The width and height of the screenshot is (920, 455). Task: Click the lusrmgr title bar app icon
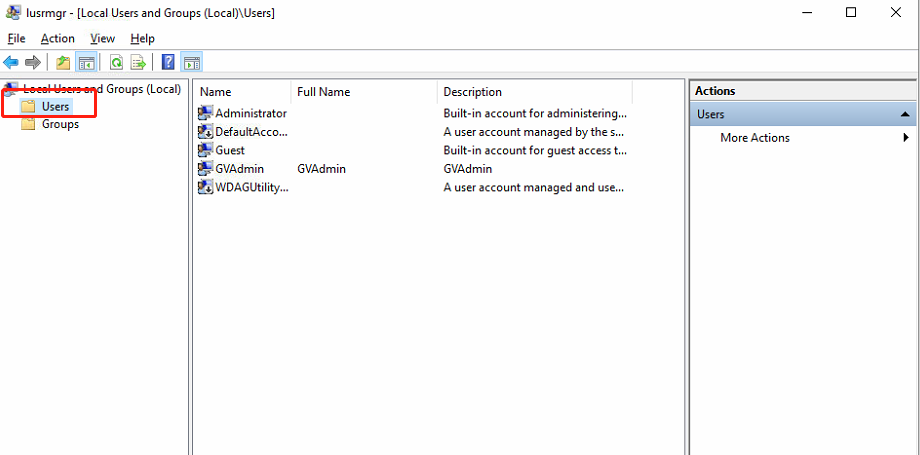pos(13,12)
